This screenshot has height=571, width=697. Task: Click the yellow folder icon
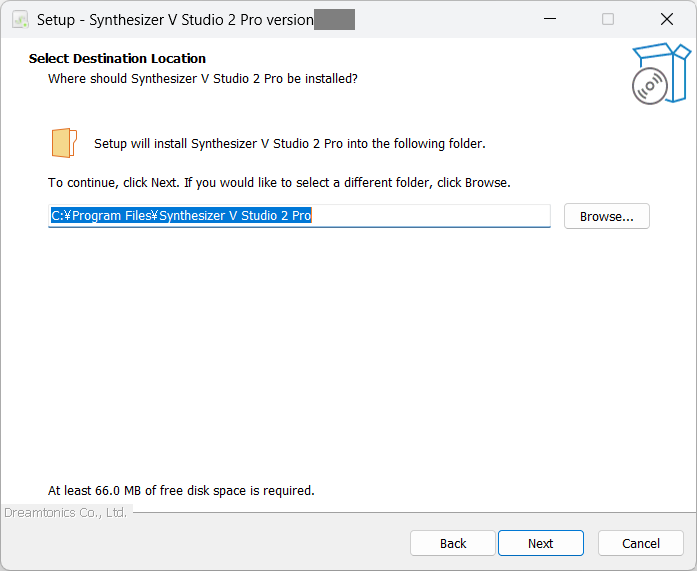[x=64, y=143]
